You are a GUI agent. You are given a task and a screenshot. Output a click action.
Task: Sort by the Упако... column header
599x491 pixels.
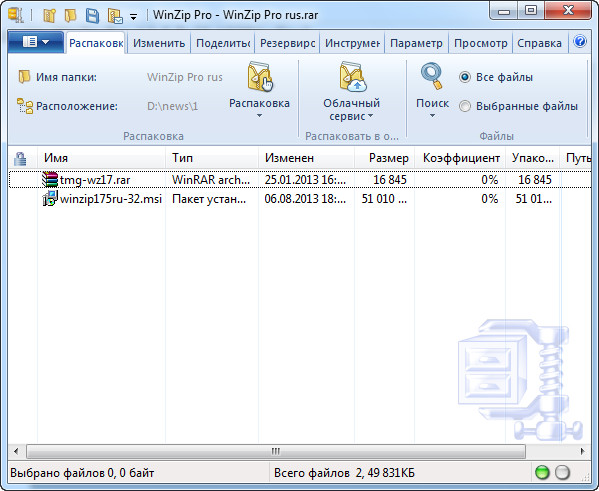533,158
